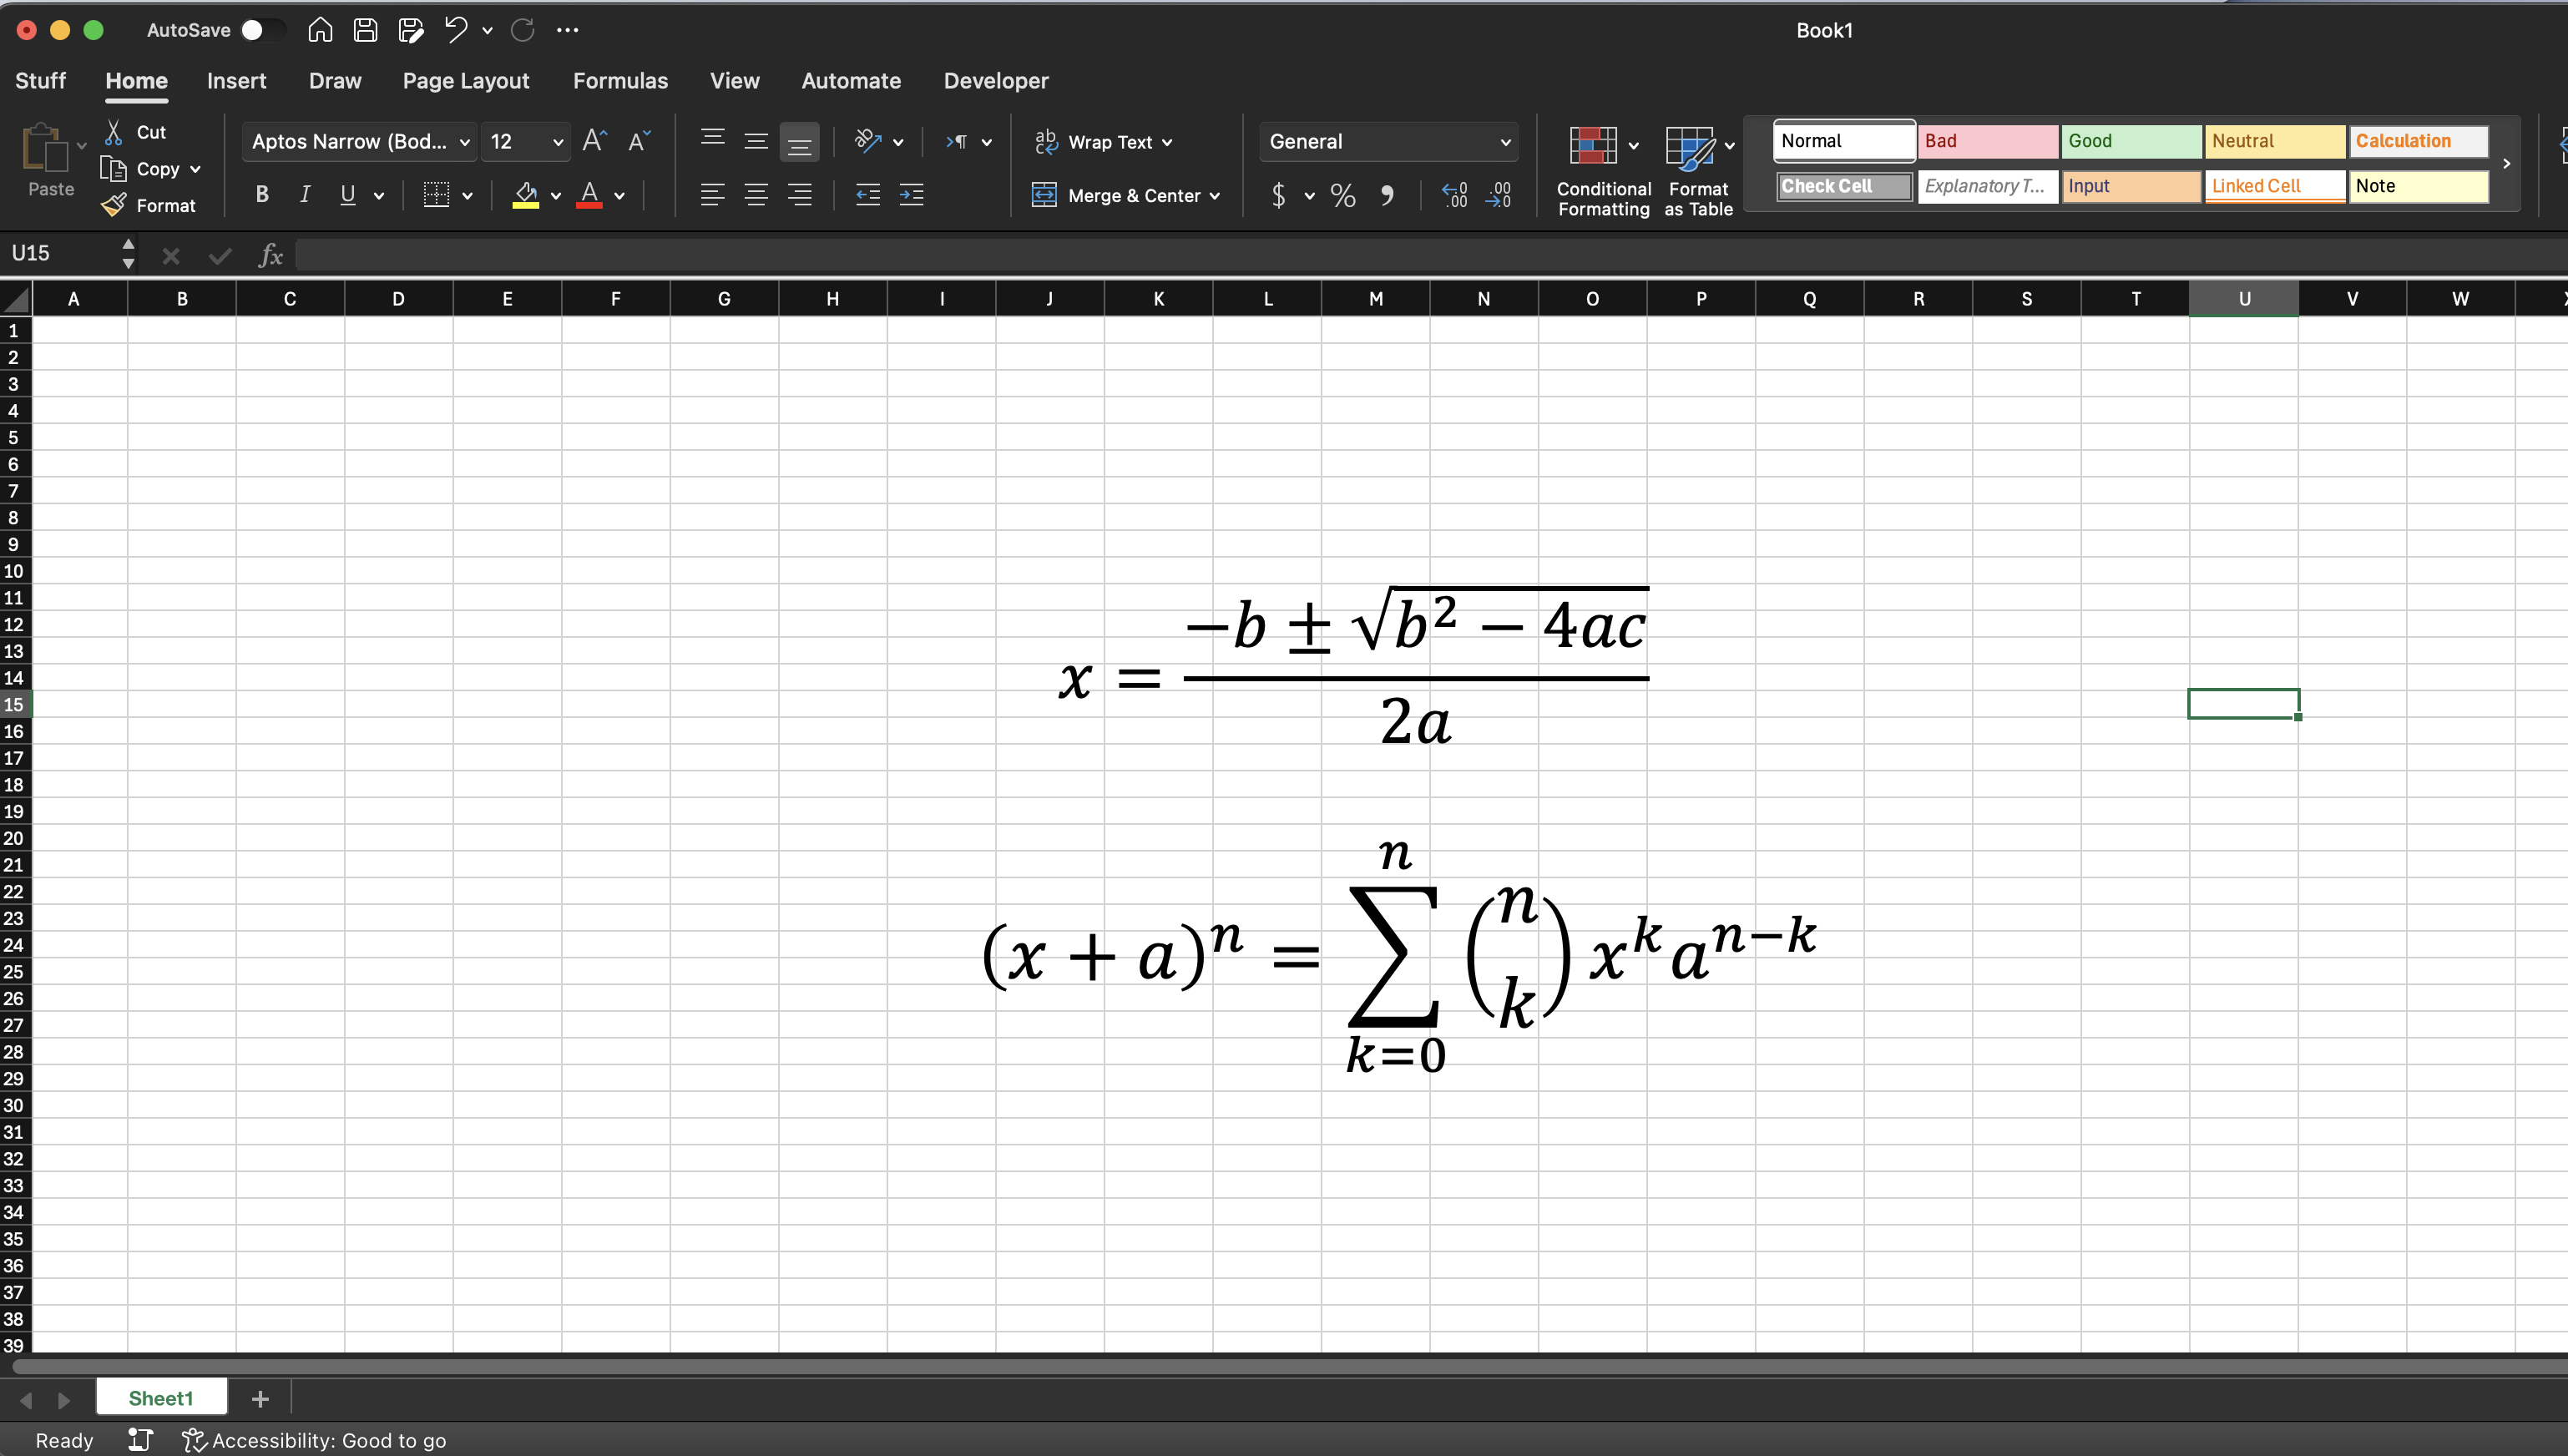Open the font size dropdown

coord(559,141)
